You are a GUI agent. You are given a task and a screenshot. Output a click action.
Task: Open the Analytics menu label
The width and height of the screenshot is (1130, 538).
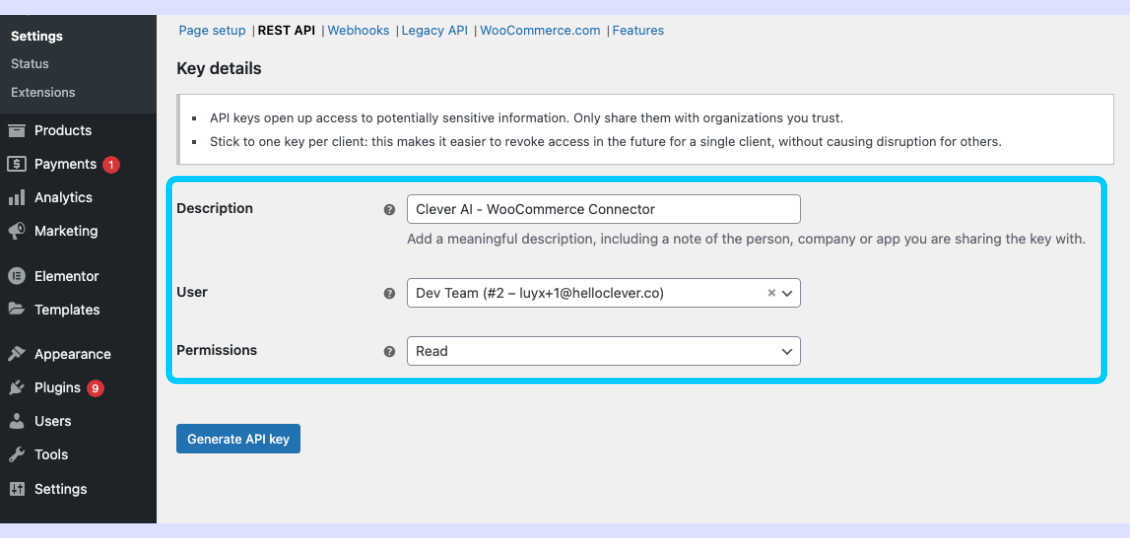coord(63,197)
